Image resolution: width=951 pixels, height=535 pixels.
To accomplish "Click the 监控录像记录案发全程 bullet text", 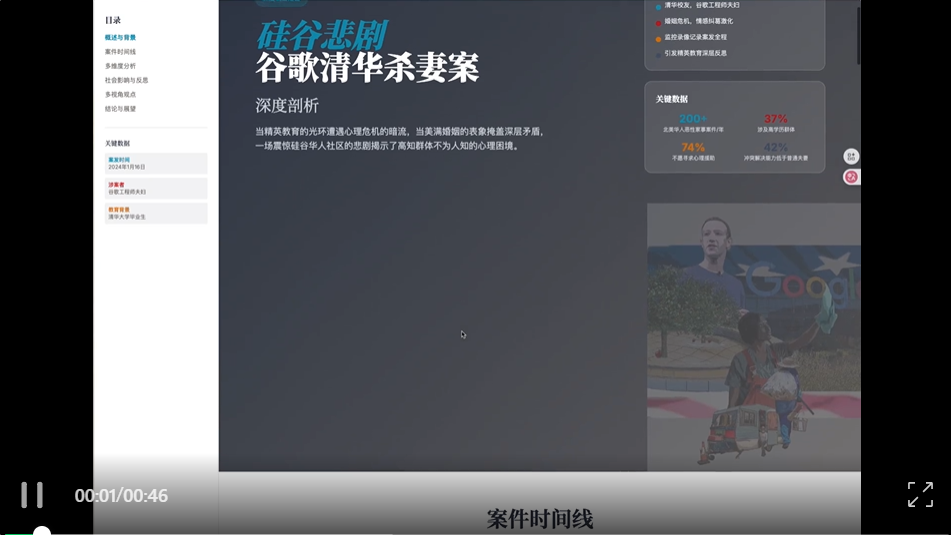I will [x=696, y=37].
